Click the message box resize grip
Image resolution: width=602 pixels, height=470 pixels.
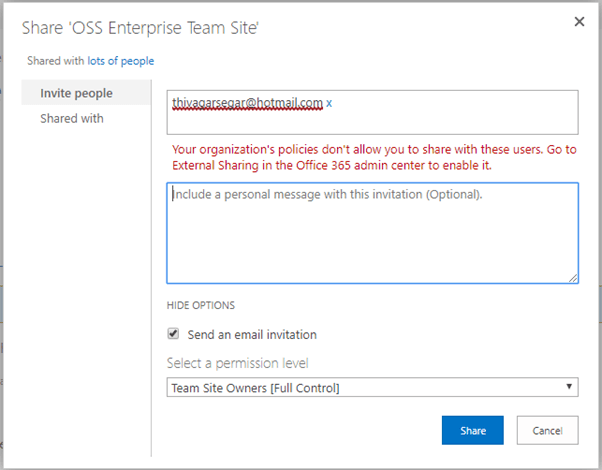573,278
